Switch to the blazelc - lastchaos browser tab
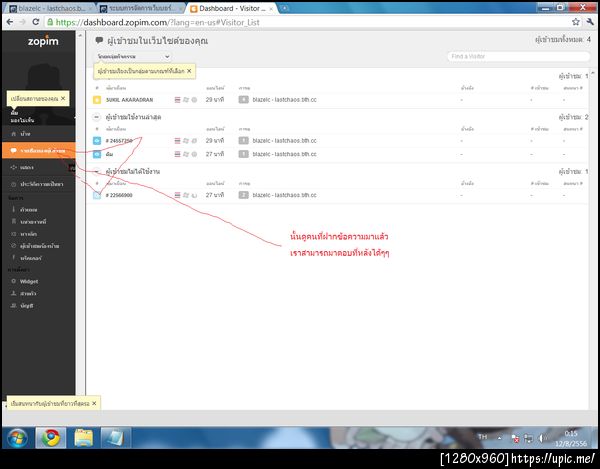600x469 pixels. coord(51,8)
